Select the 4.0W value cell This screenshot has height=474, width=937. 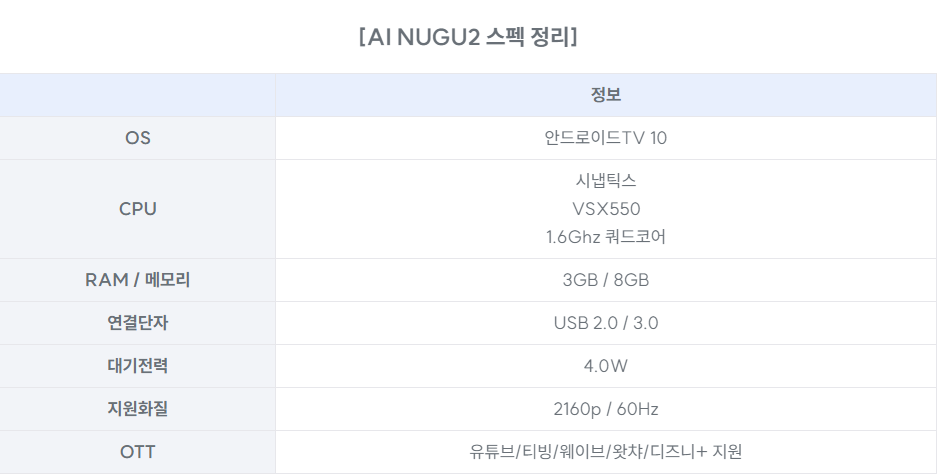606,366
